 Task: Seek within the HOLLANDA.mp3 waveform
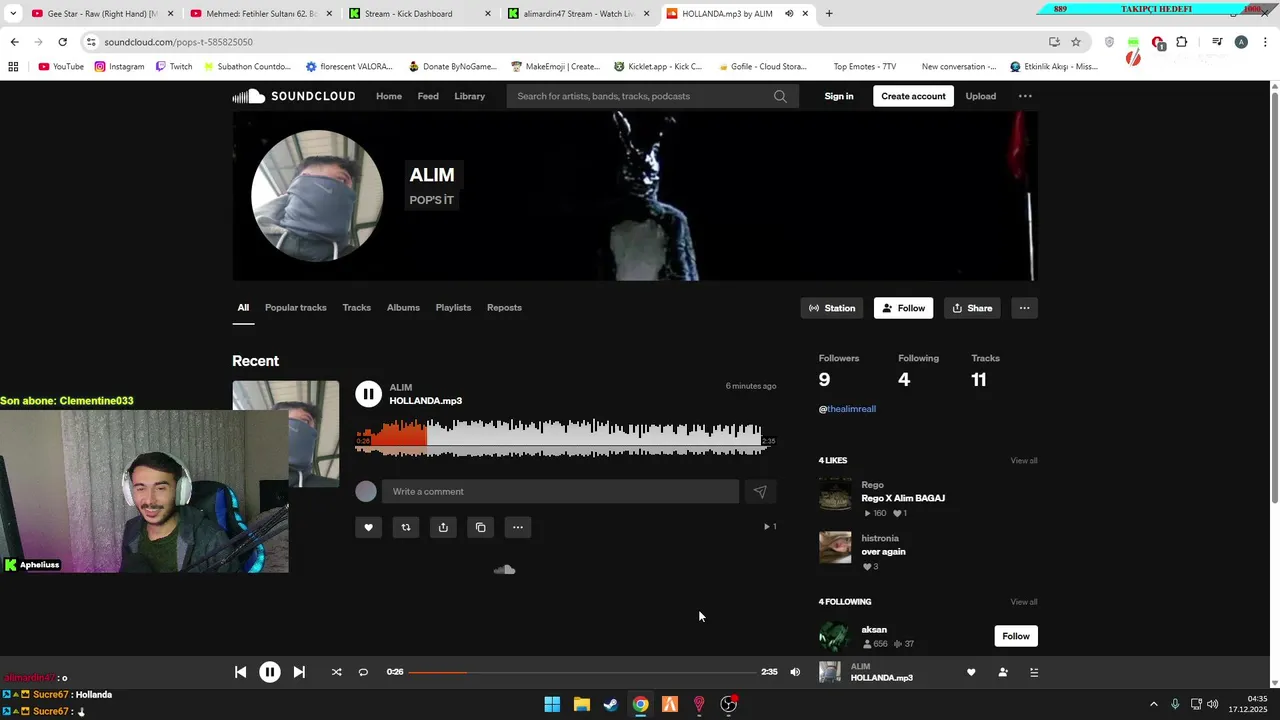click(565, 439)
